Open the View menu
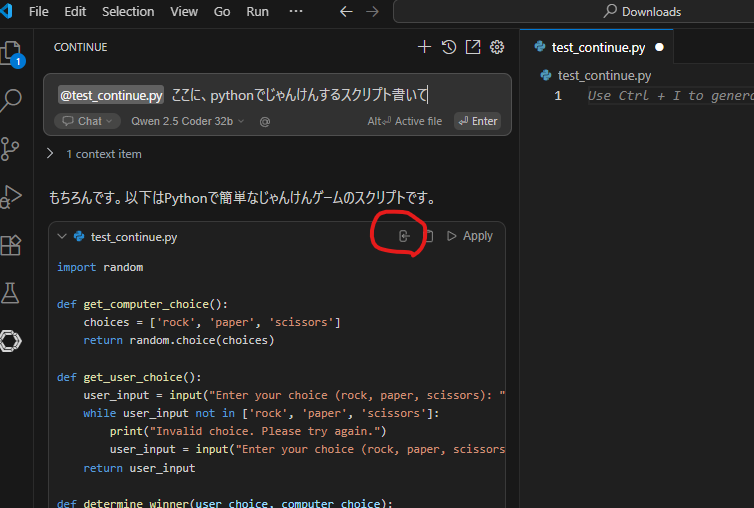 [184, 12]
